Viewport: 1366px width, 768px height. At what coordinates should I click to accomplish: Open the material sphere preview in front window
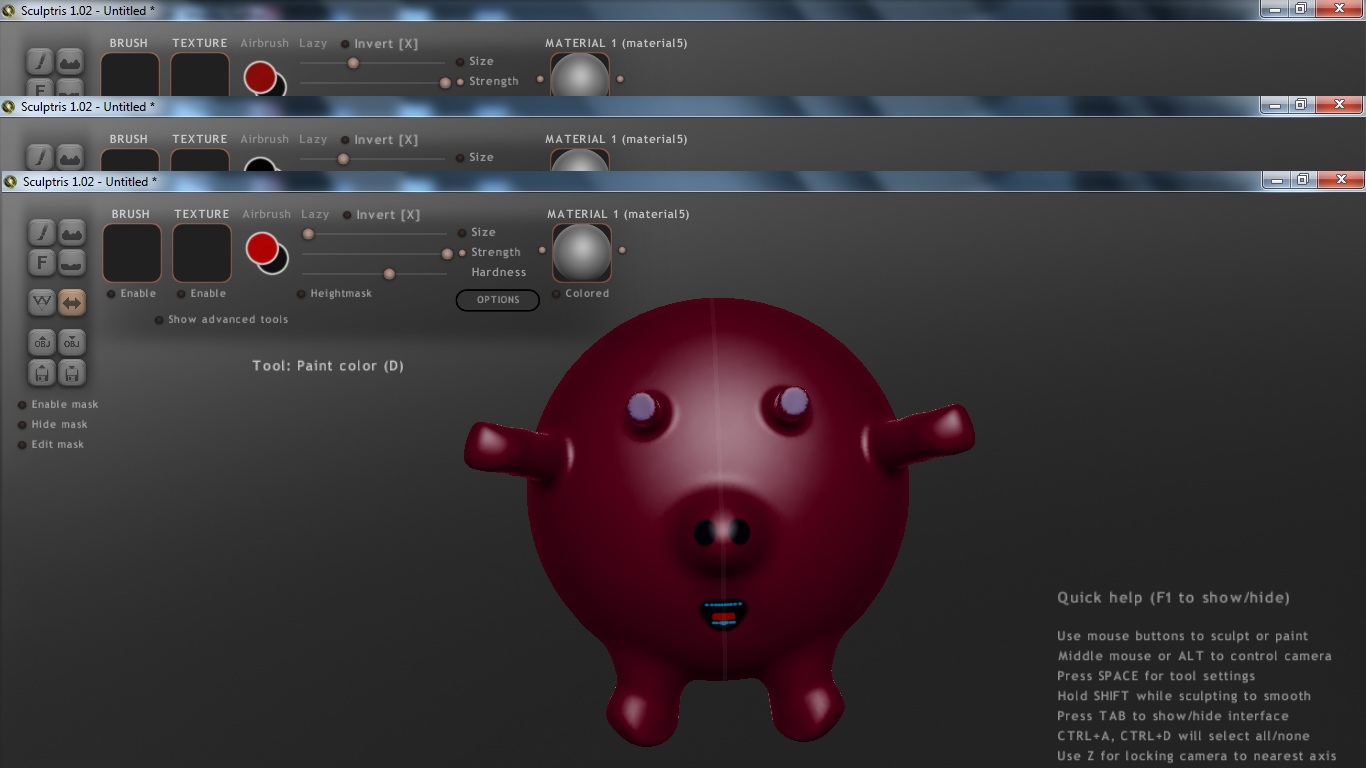[x=582, y=253]
